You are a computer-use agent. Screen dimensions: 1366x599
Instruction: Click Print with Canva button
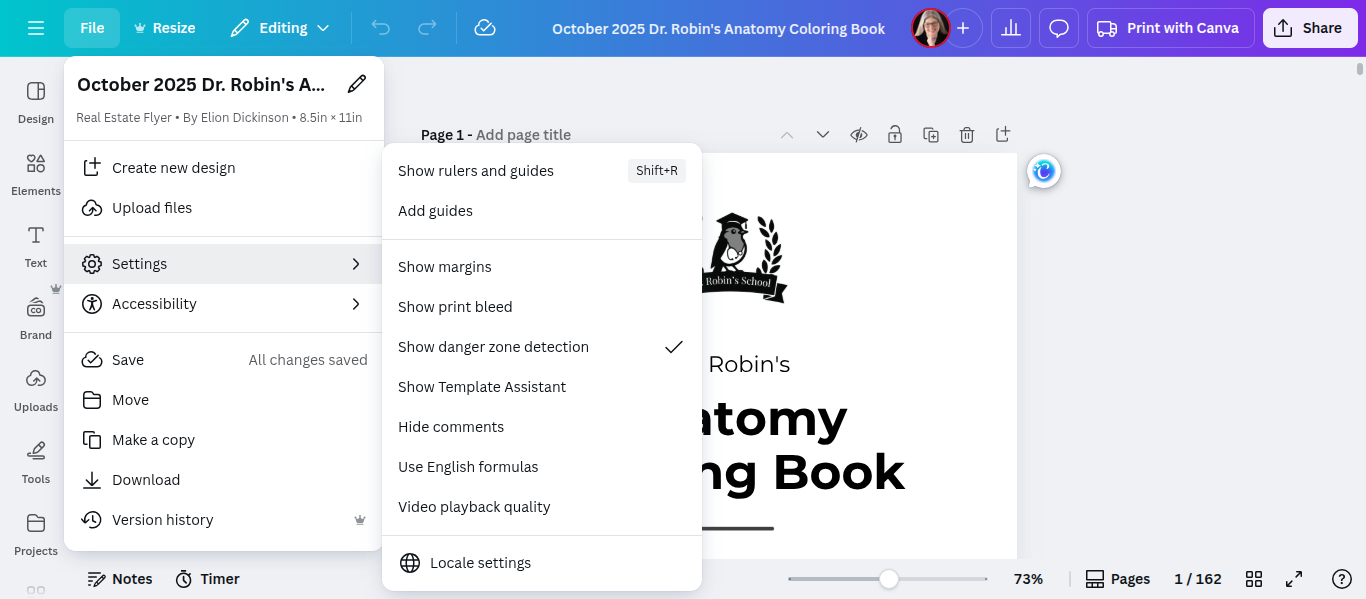pyautogui.click(x=1170, y=28)
